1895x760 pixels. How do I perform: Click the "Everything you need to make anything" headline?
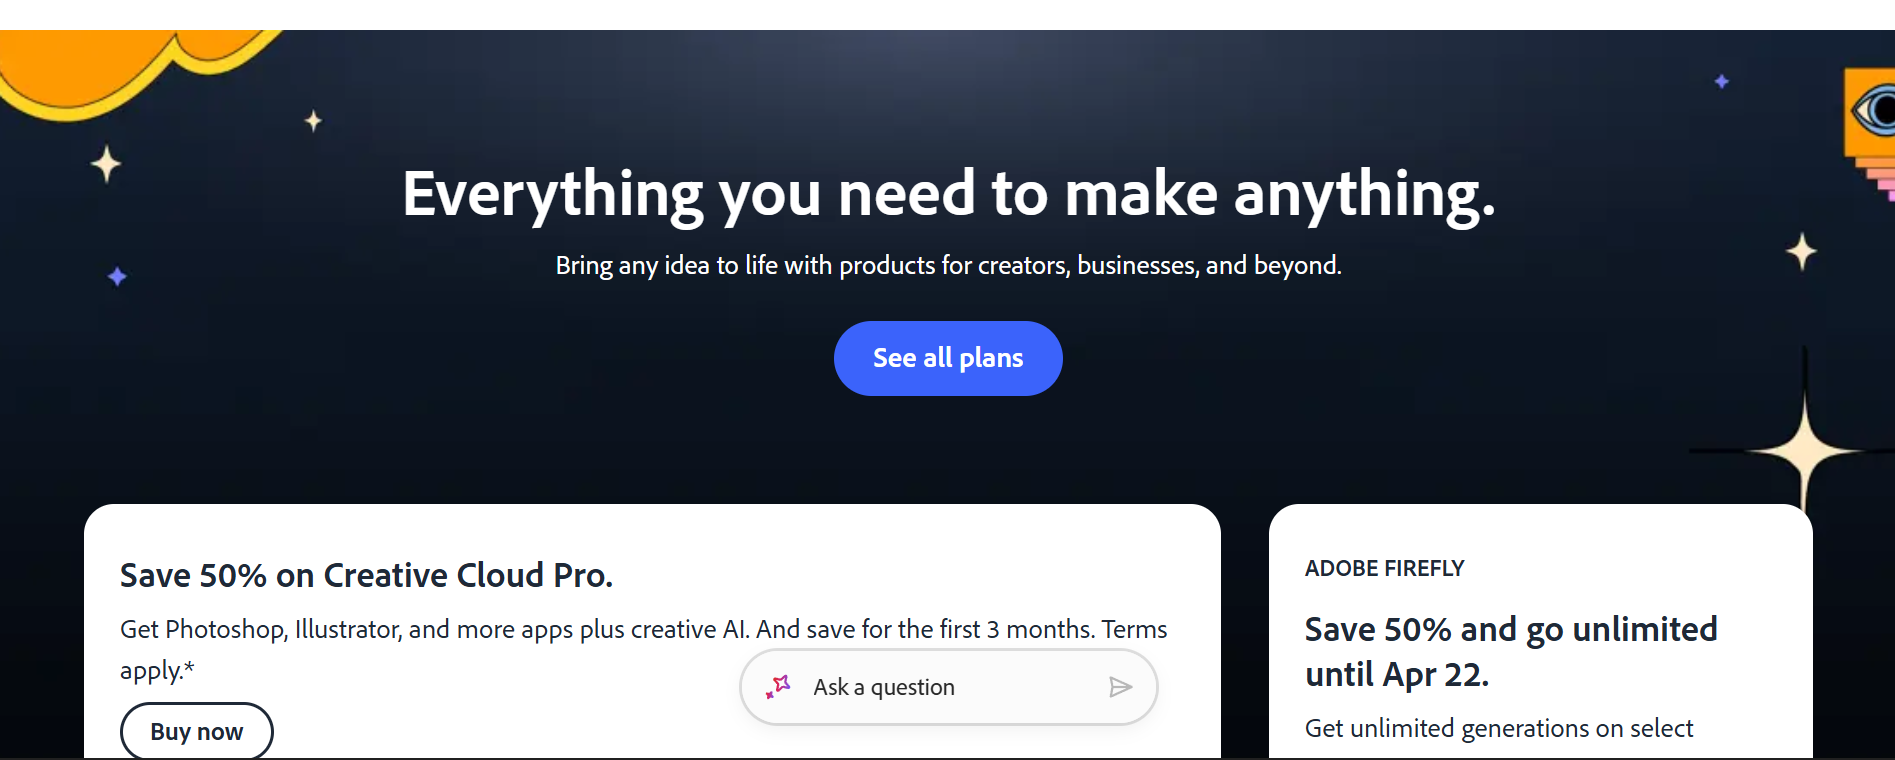[x=948, y=194]
